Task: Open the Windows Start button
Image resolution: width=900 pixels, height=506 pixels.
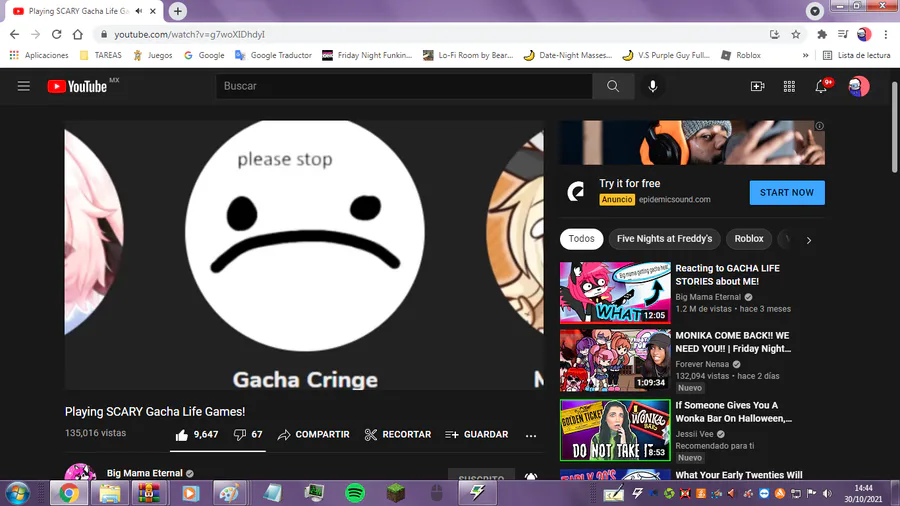Action: click(17, 493)
